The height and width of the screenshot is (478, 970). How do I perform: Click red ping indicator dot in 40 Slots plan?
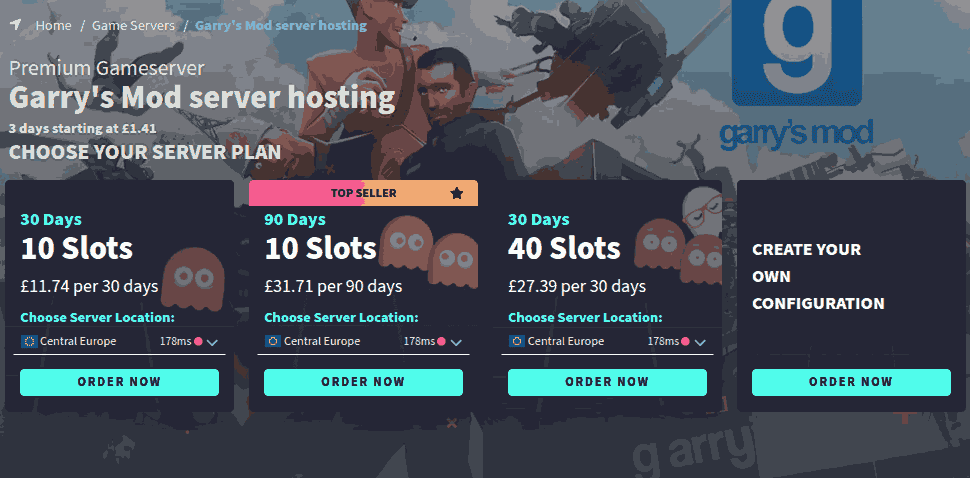coord(685,341)
